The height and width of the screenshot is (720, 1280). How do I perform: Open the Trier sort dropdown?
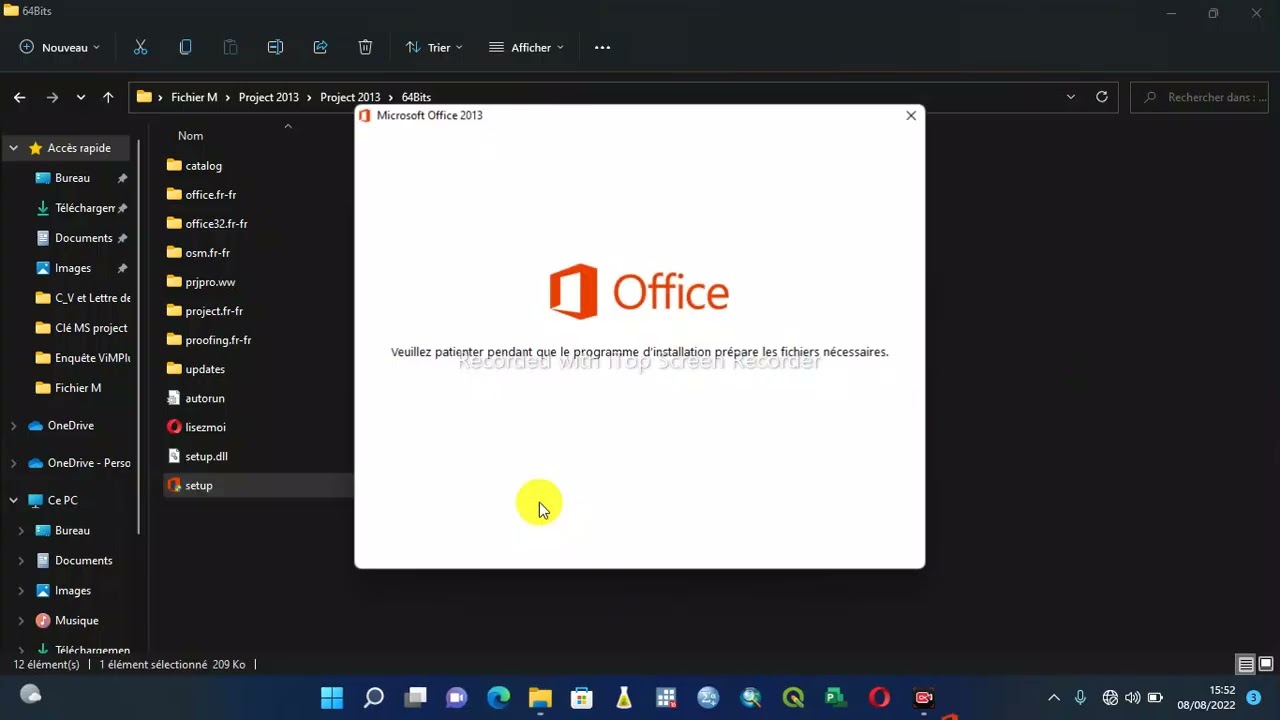[x=434, y=47]
